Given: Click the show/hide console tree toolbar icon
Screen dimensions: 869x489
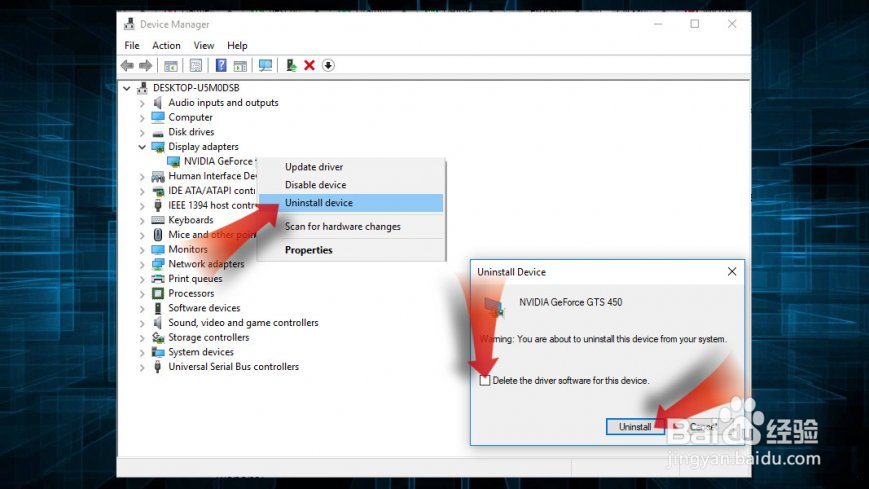Looking at the screenshot, I should coord(171,65).
